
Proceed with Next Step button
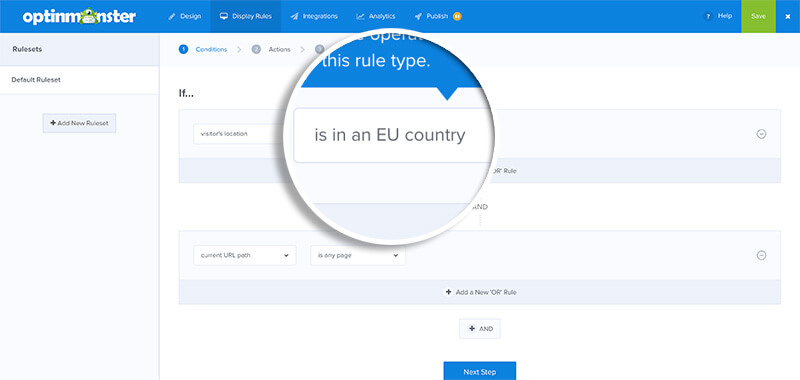point(480,371)
